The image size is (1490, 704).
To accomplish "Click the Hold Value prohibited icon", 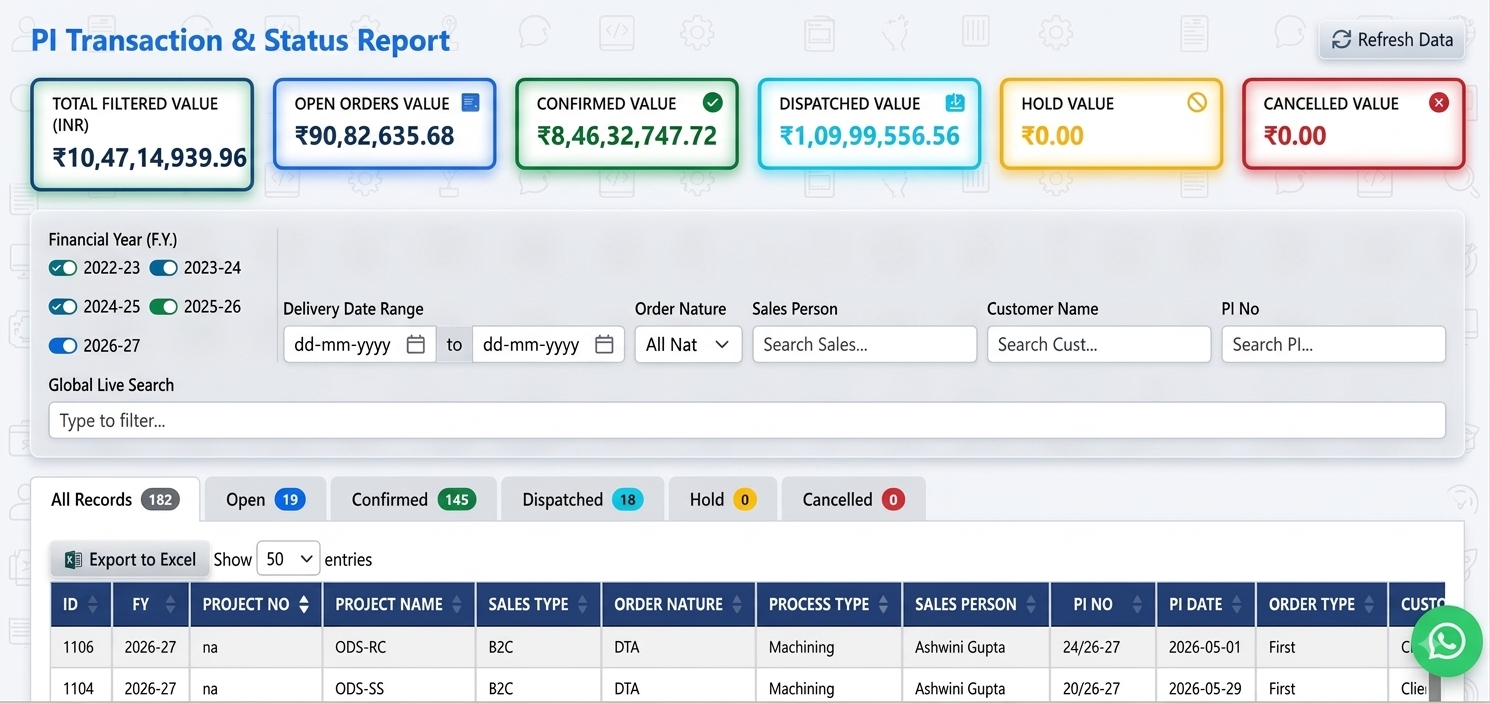I will click(x=1197, y=102).
